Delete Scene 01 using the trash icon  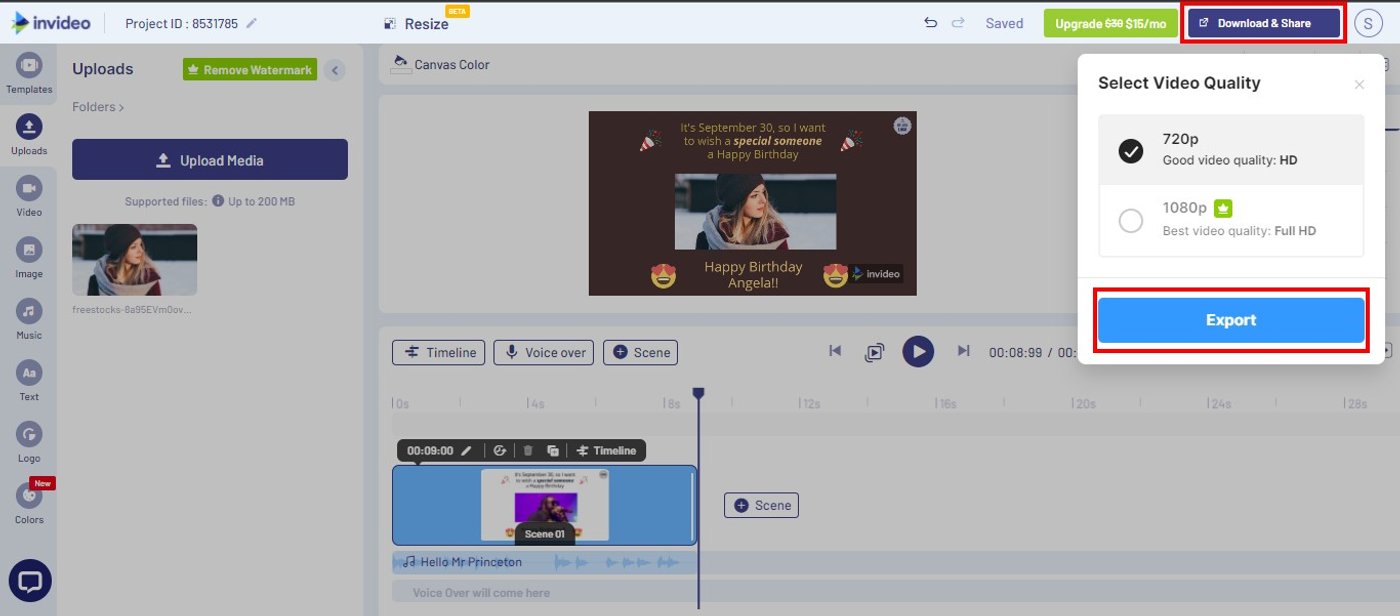coord(528,450)
